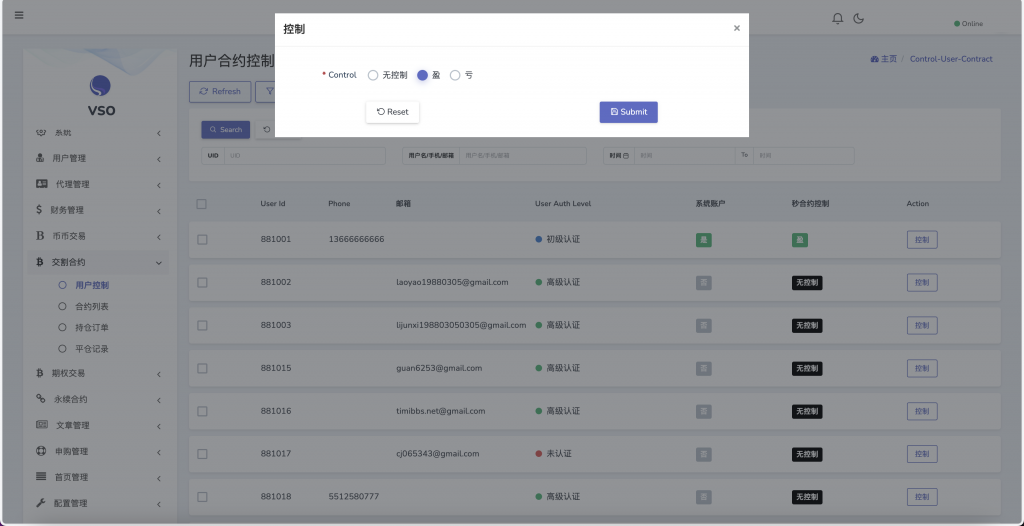Screen dimensions: 1024x526
Task: Collapse the 交割合约 sidebar section
Action: (x=95, y=262)
